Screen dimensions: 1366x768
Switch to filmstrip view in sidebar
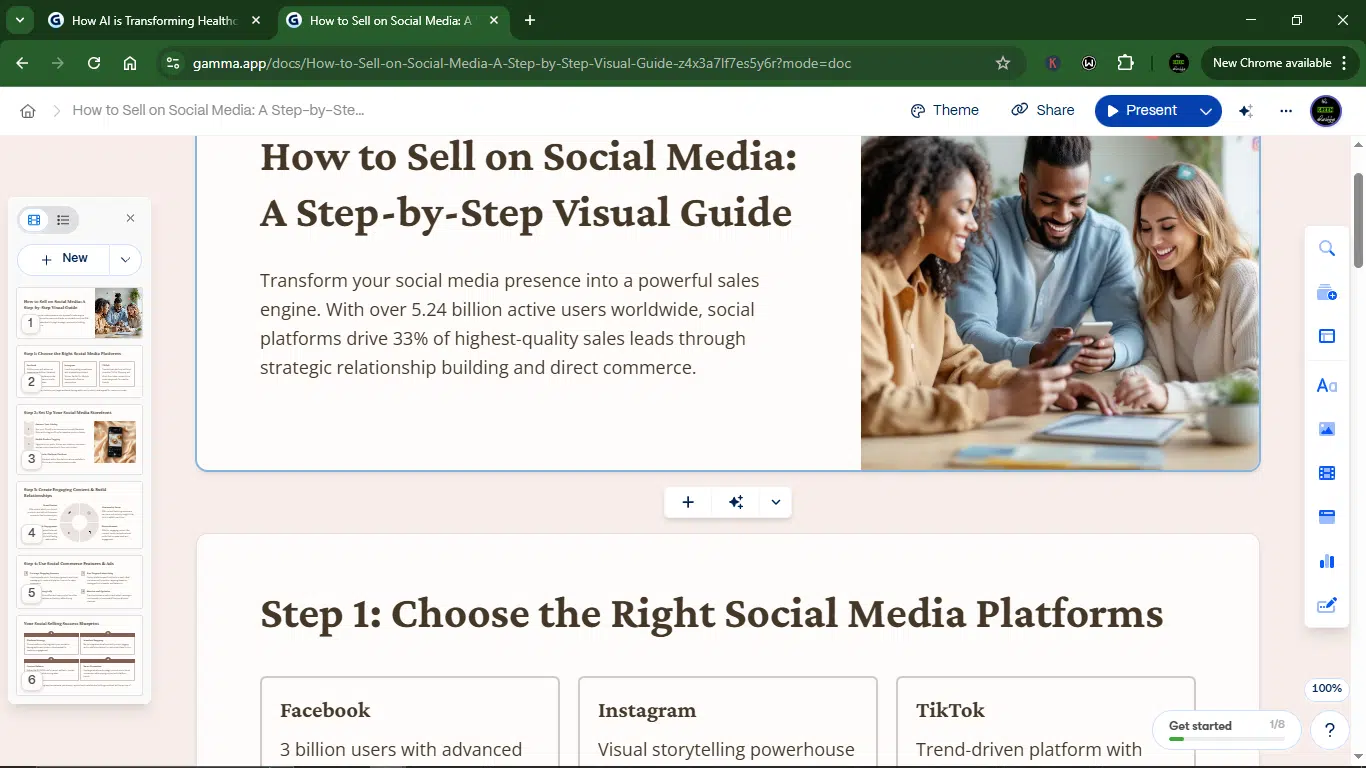coord(34,220)
